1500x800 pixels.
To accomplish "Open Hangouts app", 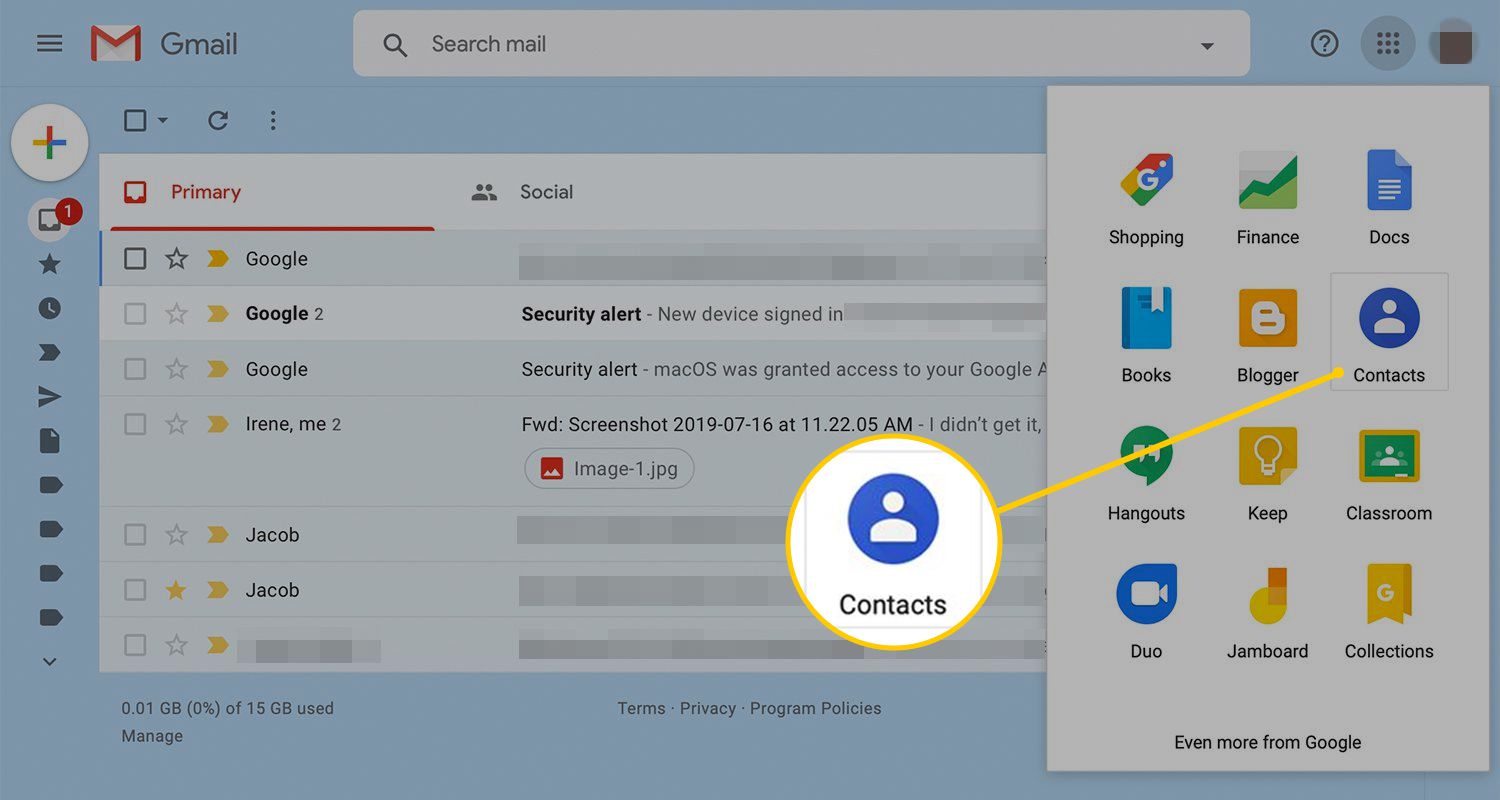I will pyautogui.click(x=1146, y=474).
